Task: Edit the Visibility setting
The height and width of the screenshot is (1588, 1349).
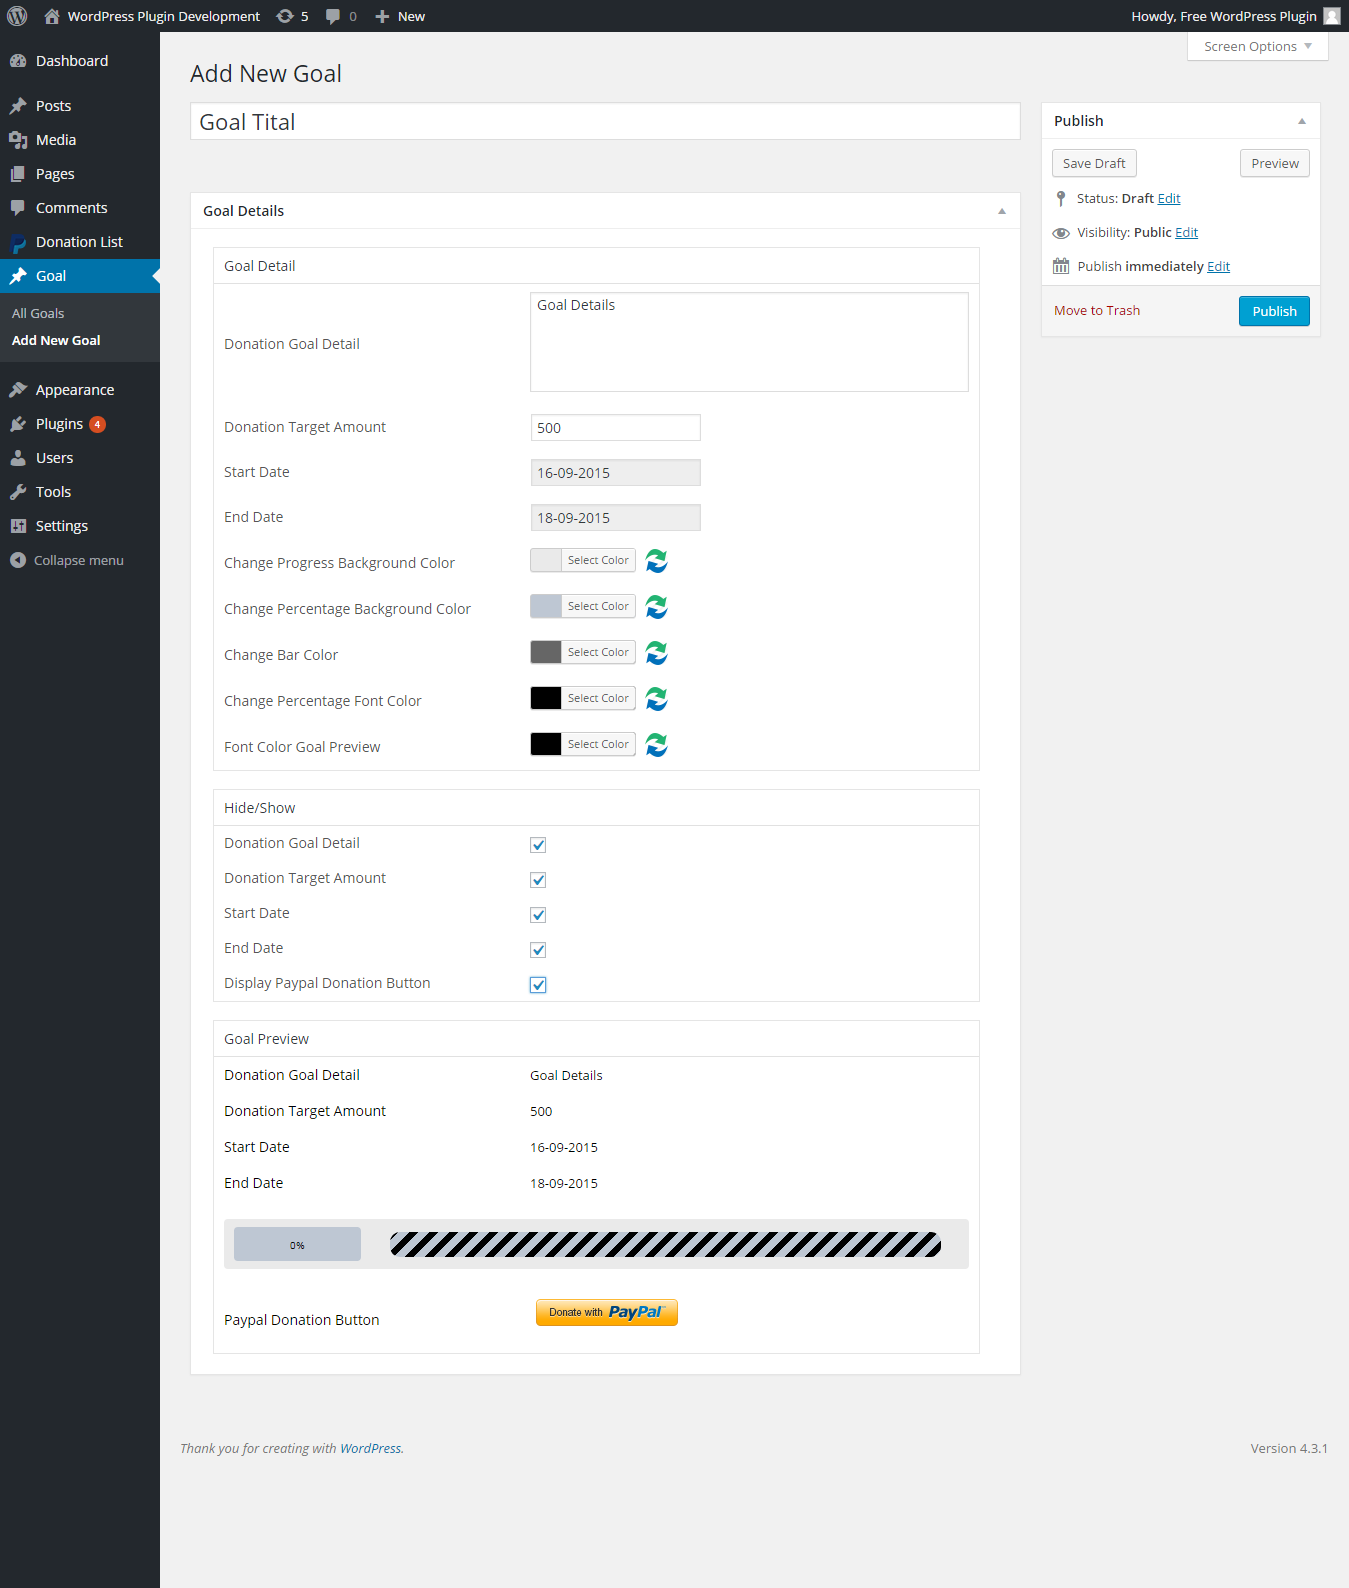Action: (x=1186, y=233)
